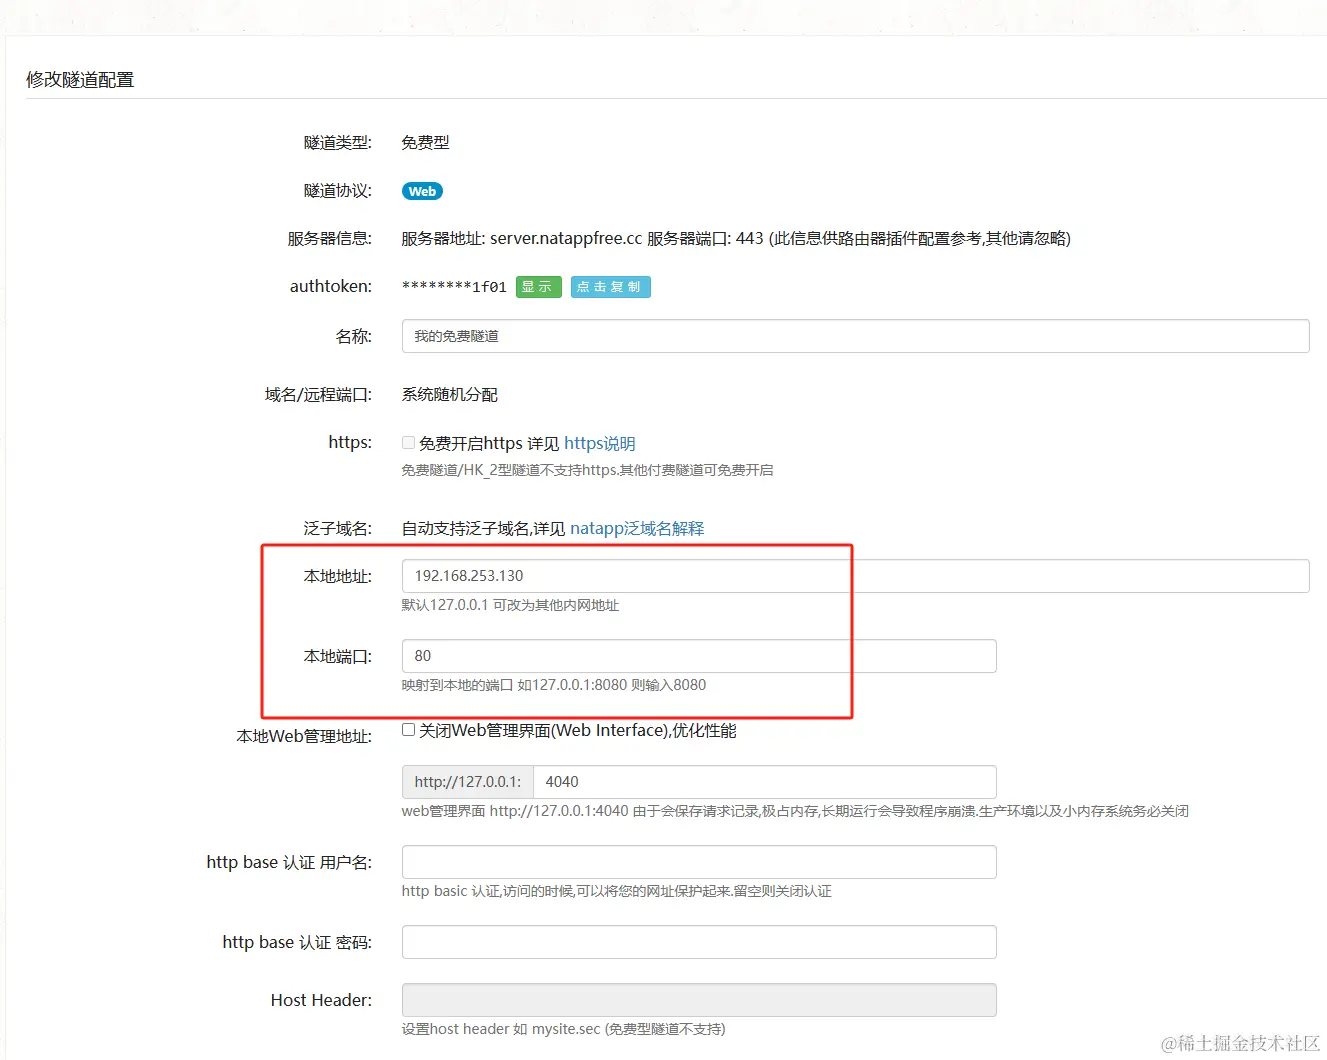Click the 服务器信息 label
The width and height of the screenshot is (1327, 1060).
[330, 239]
